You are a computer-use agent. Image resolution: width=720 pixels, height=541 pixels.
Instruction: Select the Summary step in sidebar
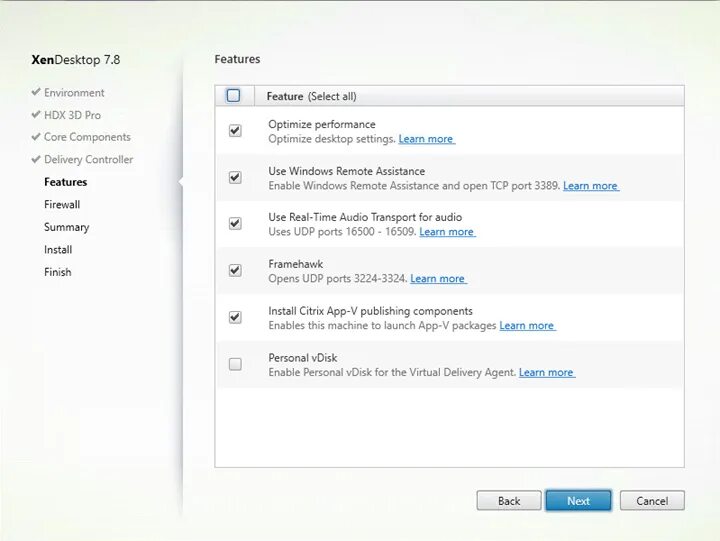pyautogui.click(x=67, y=227)
